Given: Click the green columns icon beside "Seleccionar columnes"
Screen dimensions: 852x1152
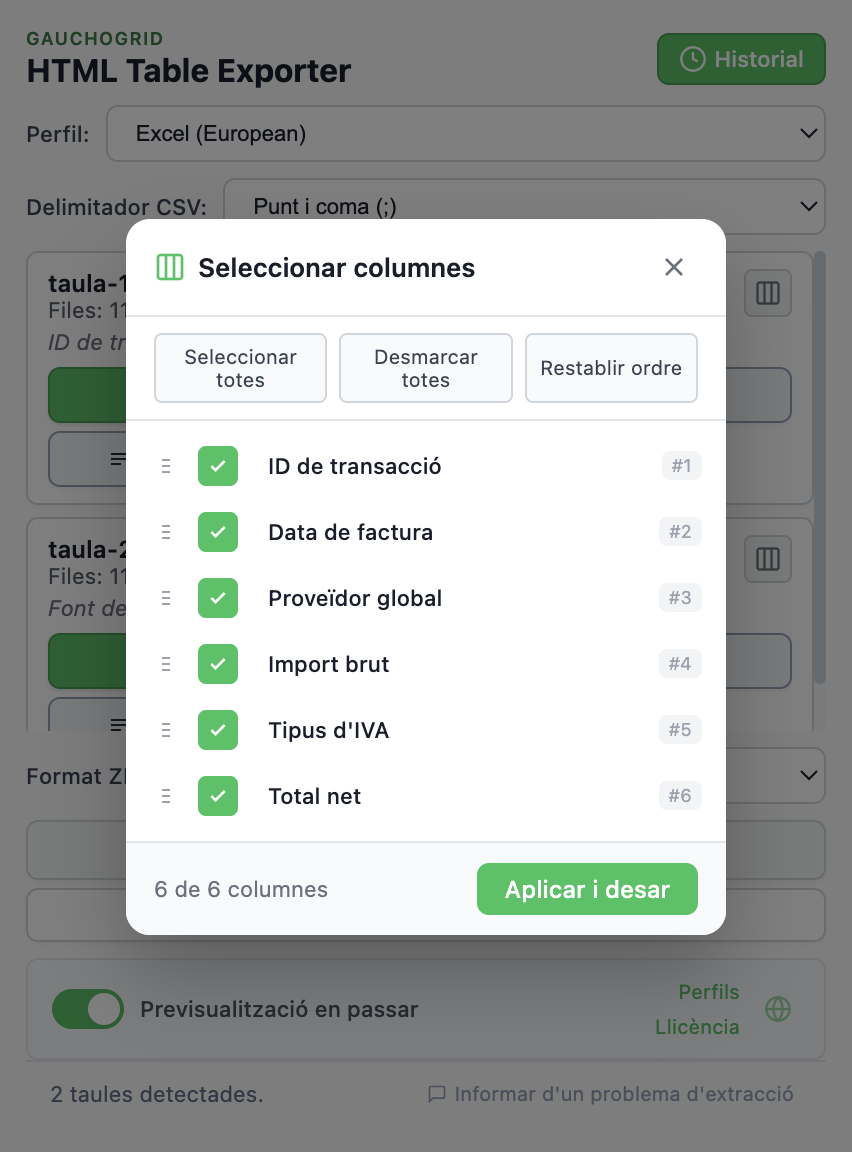Looking at the screenshot, I should pyautogui.click(x=169, y=267).
